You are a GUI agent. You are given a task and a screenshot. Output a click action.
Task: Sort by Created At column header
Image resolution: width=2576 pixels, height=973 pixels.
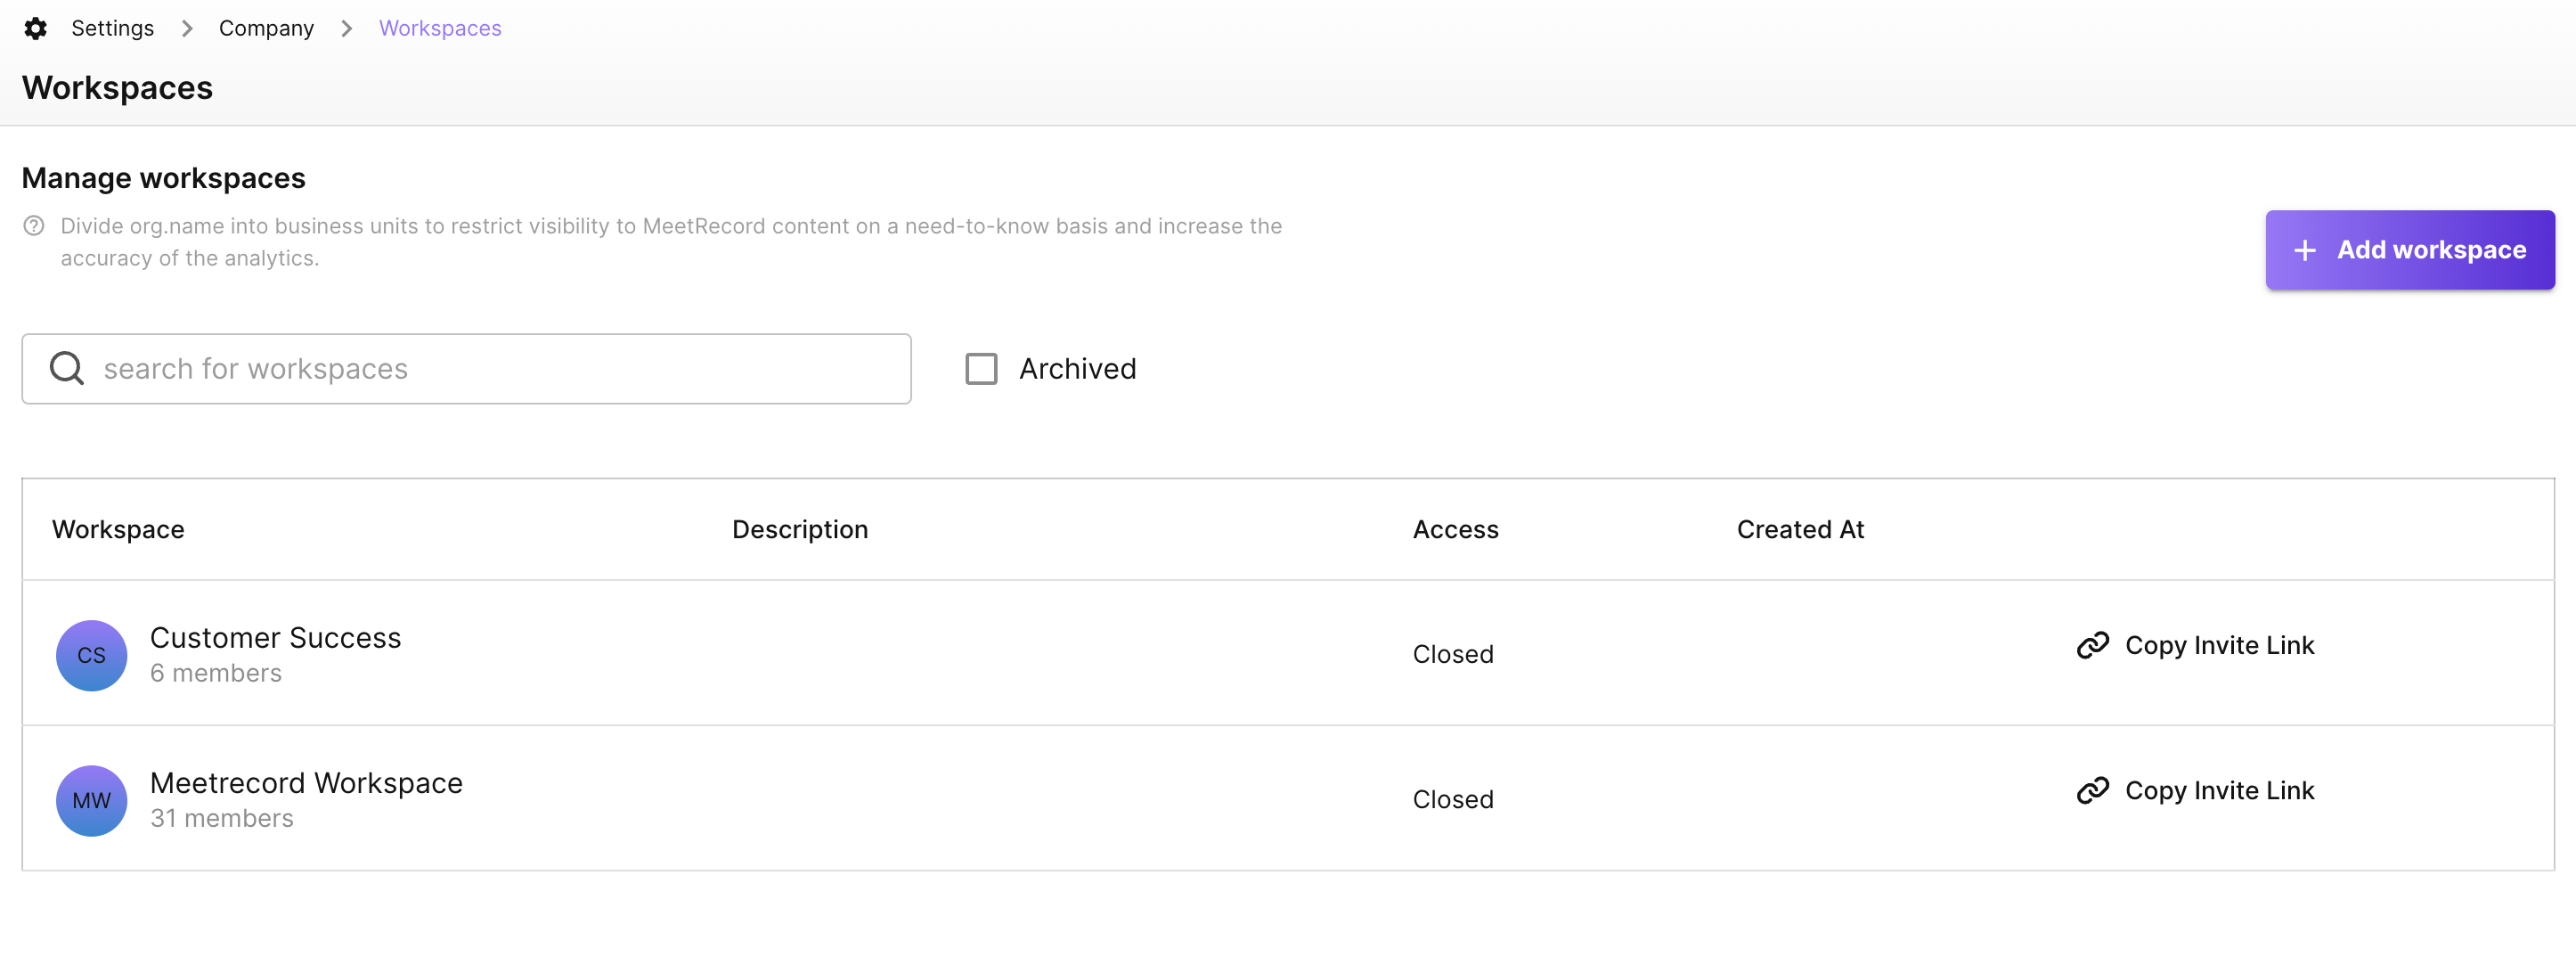point(1800,529)
